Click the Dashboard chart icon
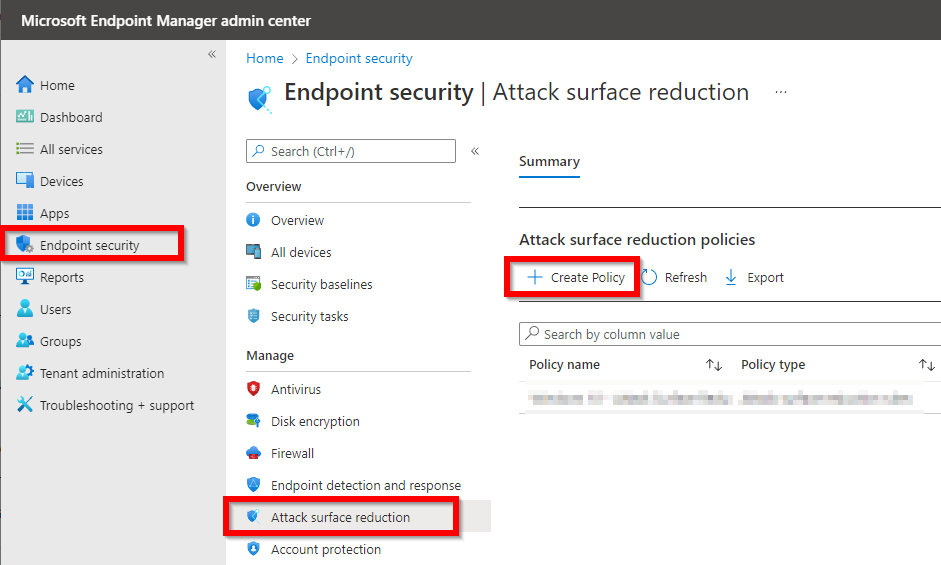Image resolution: width=941 pixels, height=565 pixels. pos(25,116)
